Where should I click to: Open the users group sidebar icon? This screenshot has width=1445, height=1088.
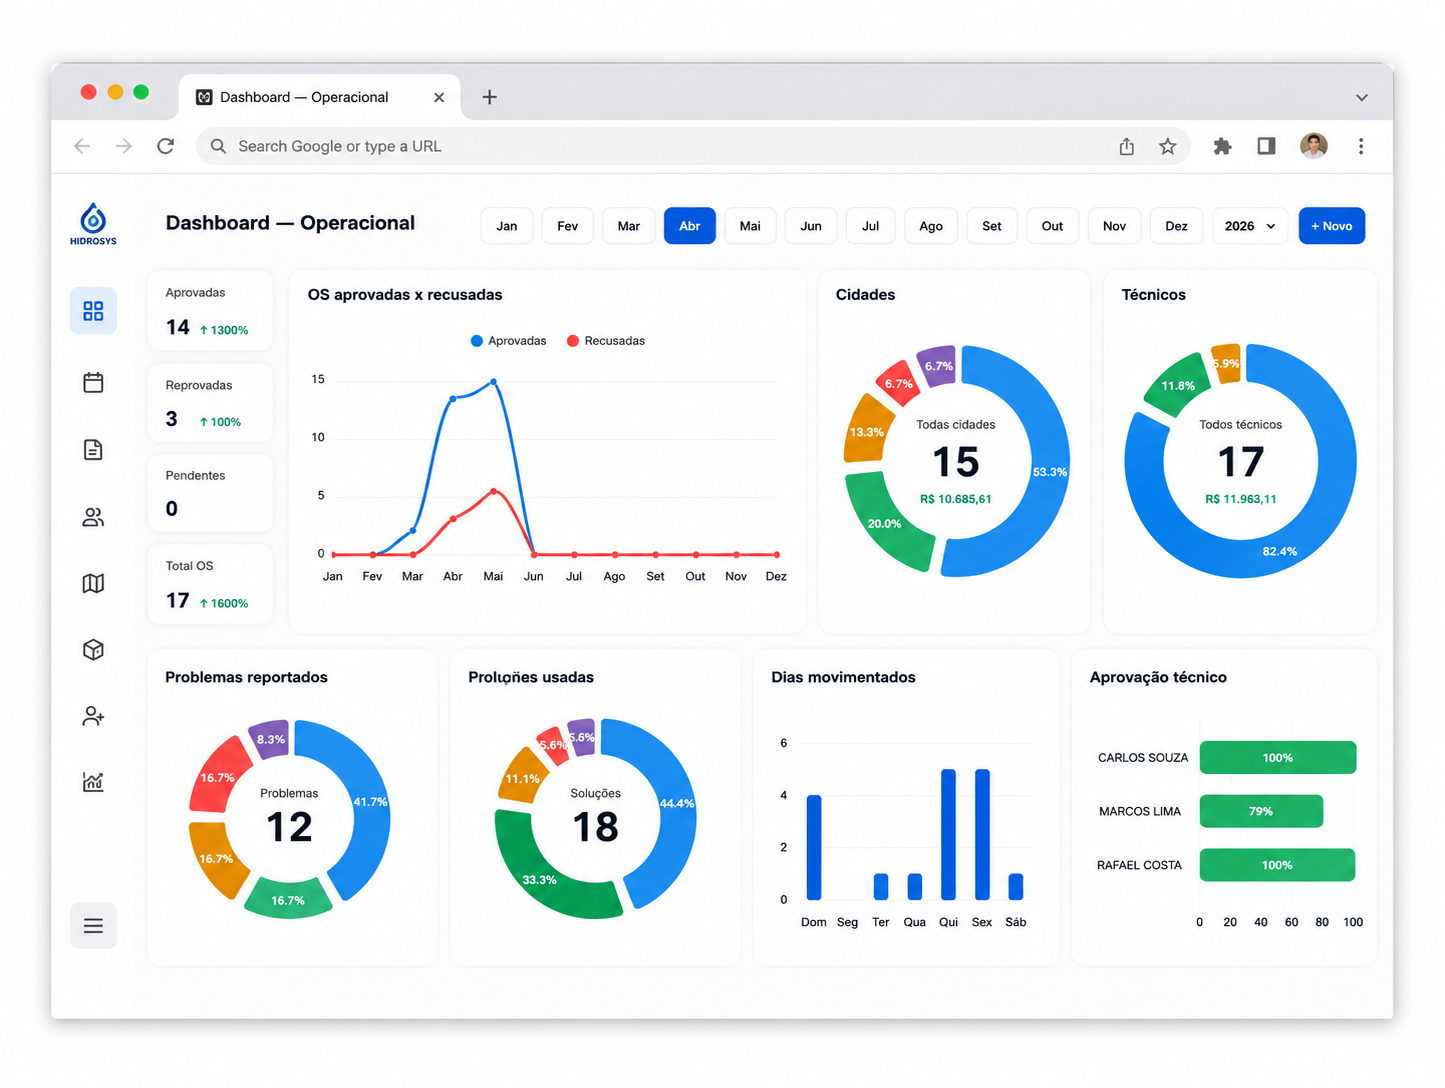point(93,517)
